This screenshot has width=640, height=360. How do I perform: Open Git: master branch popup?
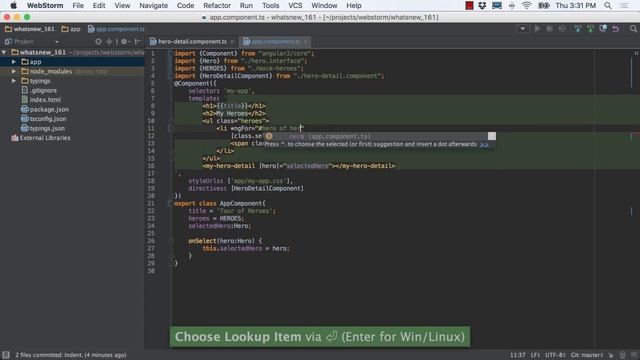[587, 355]
